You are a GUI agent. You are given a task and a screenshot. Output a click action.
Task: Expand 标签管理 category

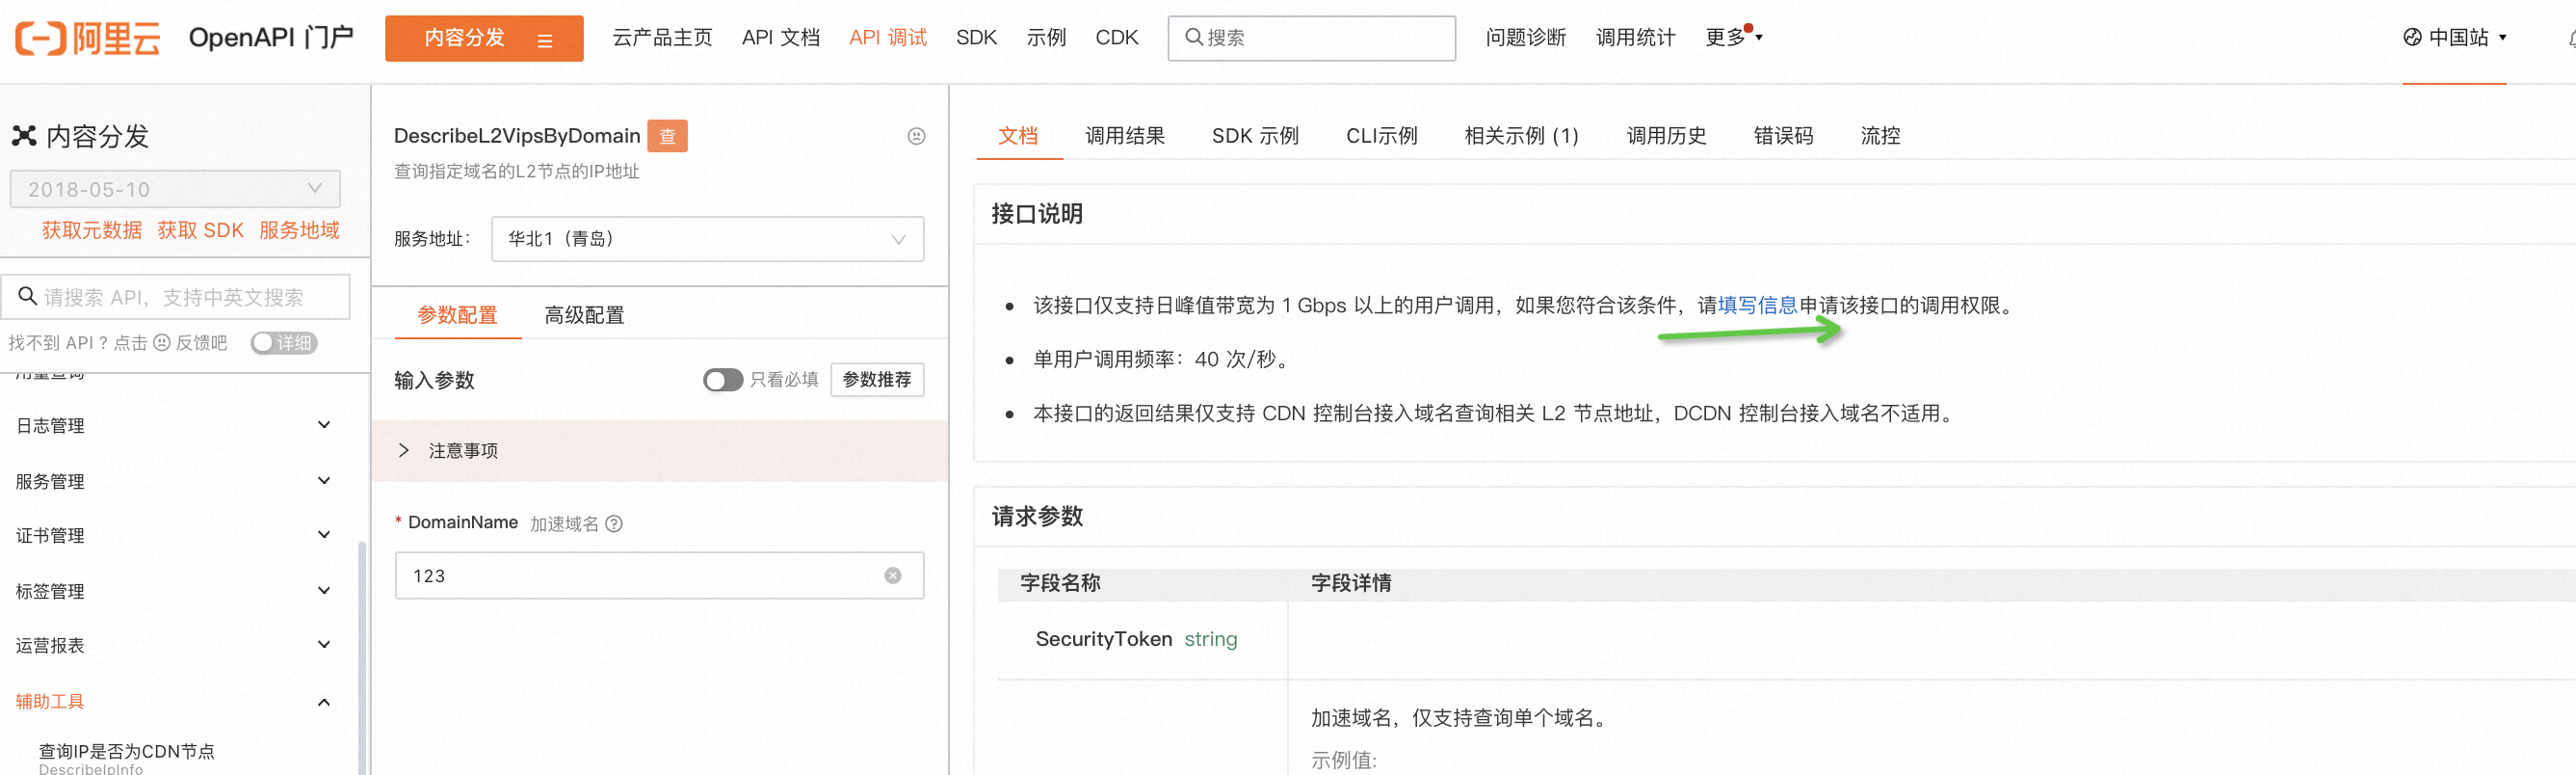[x=173, y=591]
